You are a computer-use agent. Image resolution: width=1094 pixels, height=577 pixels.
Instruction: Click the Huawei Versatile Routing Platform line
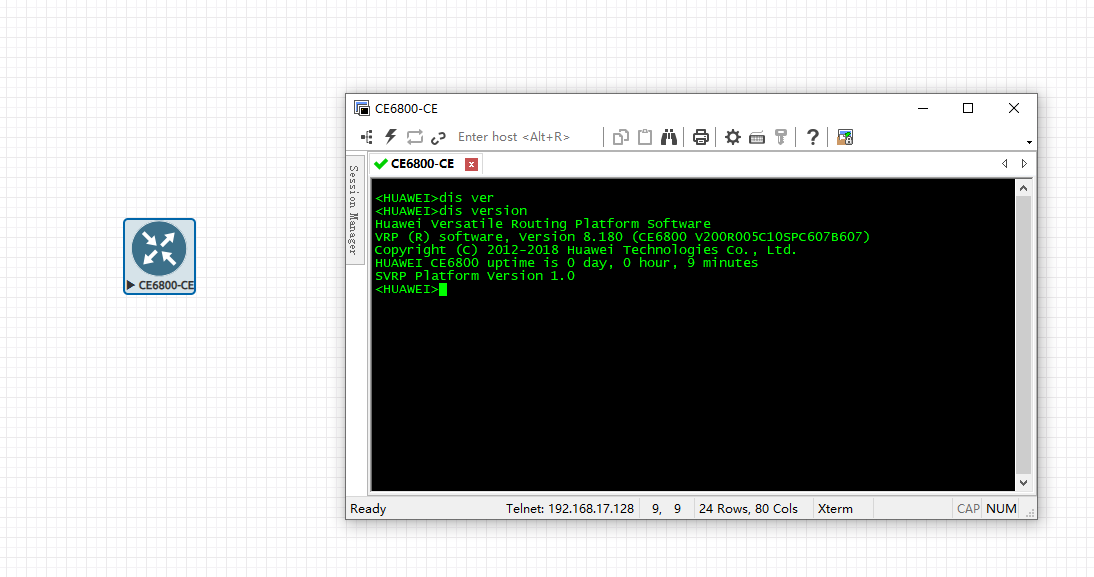543,224
